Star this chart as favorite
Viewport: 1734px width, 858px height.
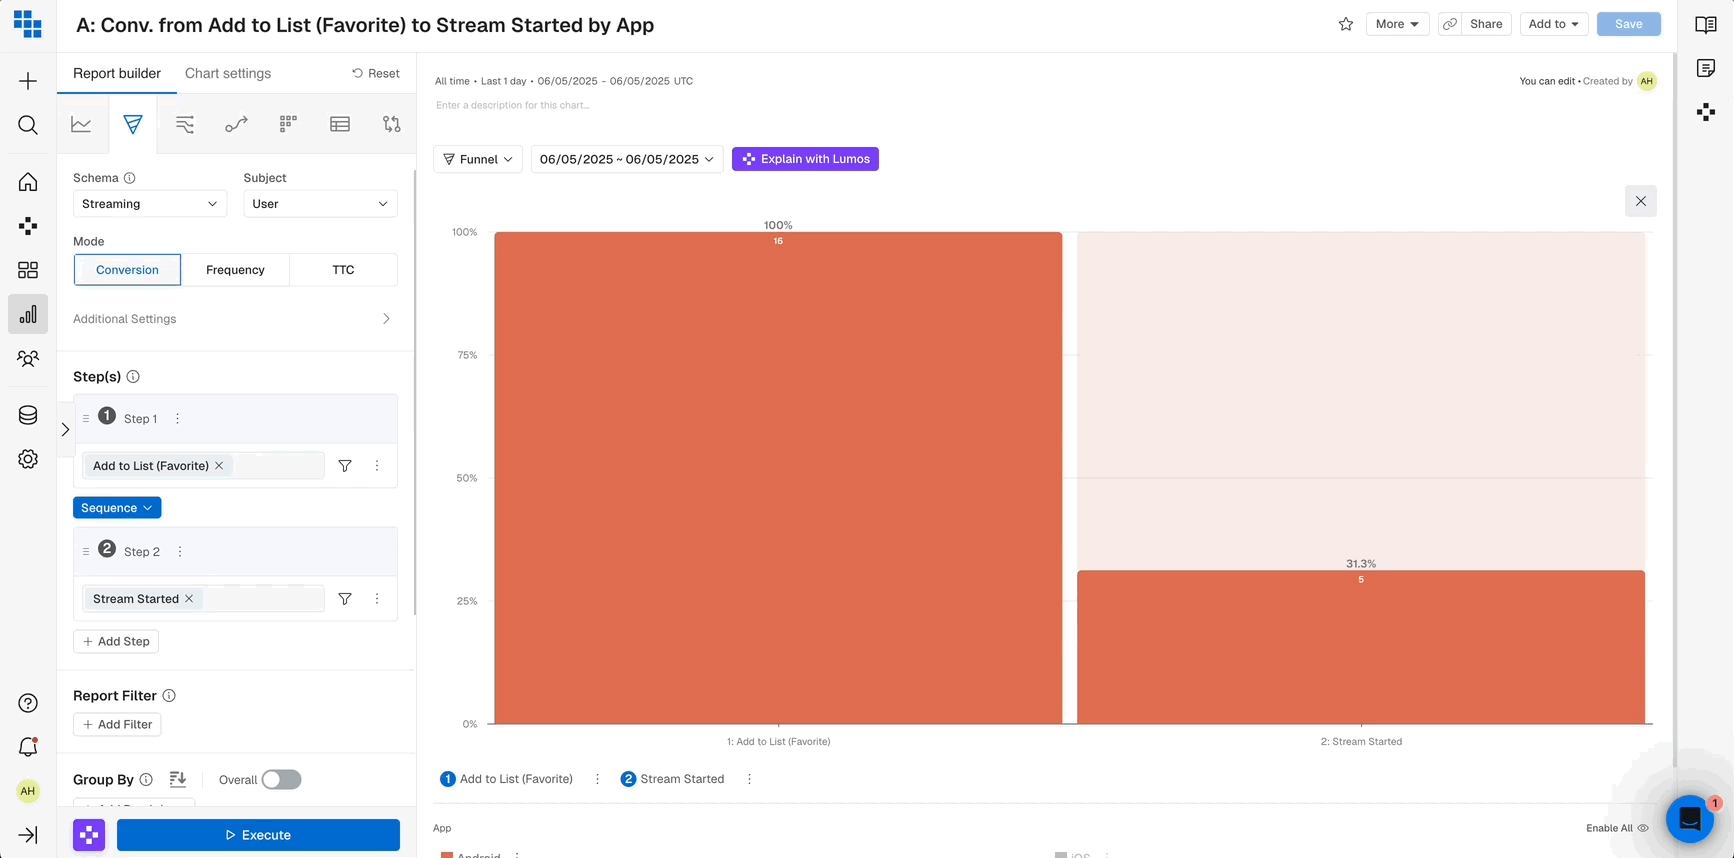click(1346, 24)
